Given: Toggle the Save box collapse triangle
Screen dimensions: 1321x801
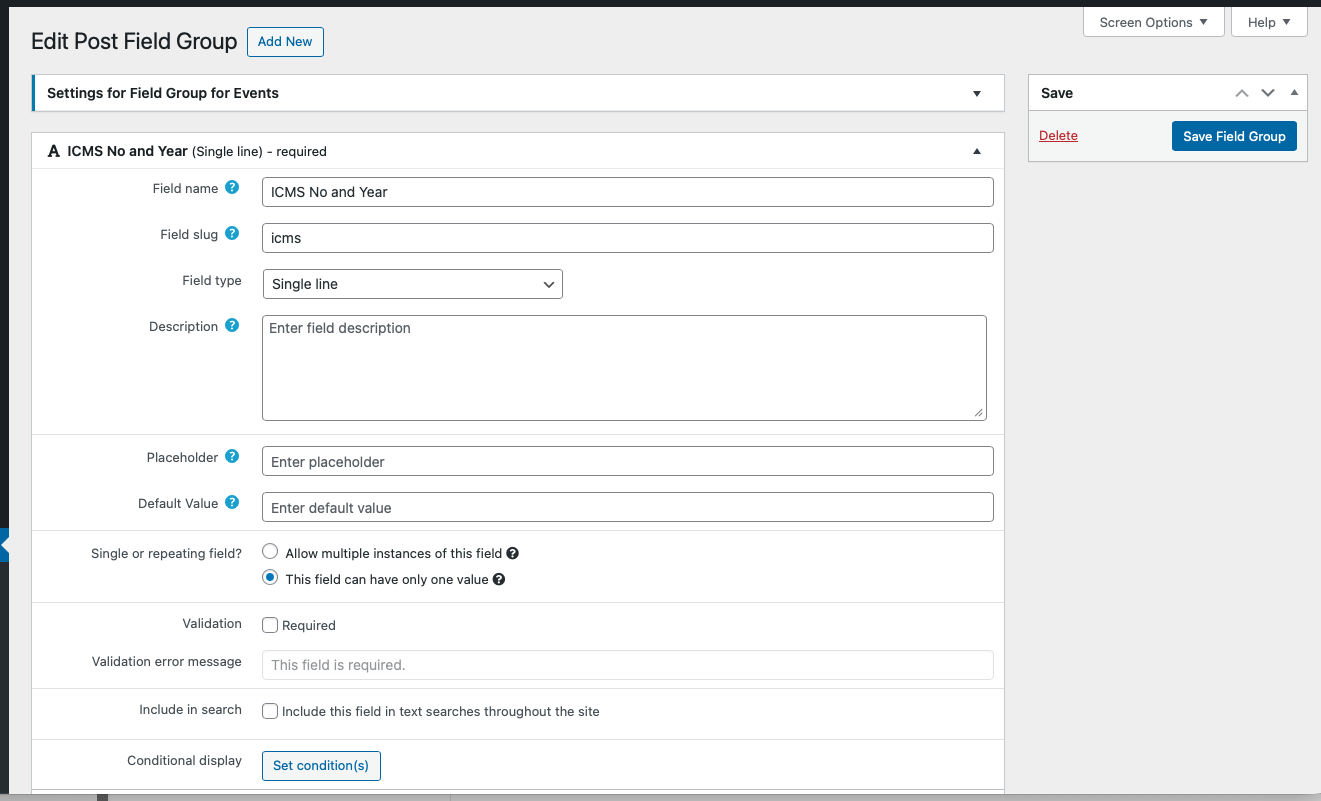Looking at the screenshot, I should [x=1294, y=93].
